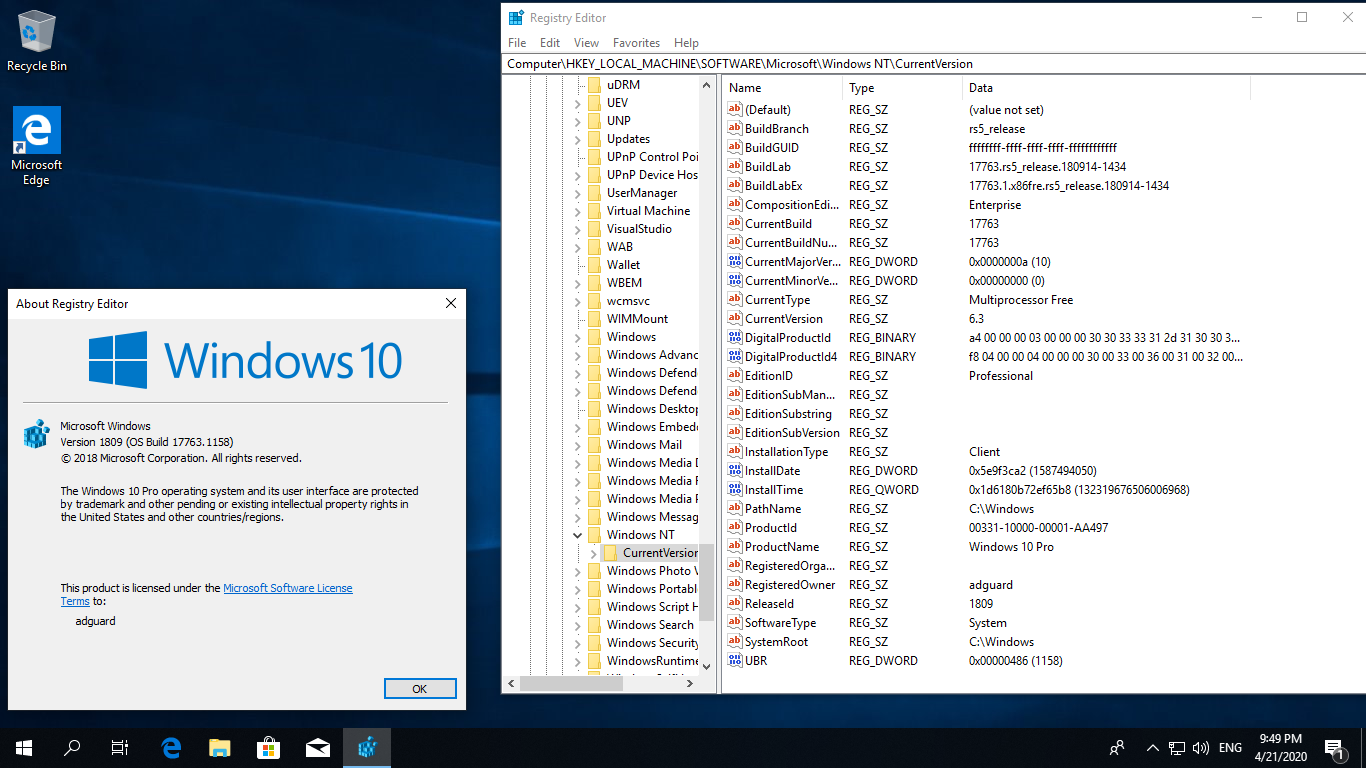This screenshot has width=1366, height=768.
Task: Select the CurrentBuild value name
Action: click(778, 224)
